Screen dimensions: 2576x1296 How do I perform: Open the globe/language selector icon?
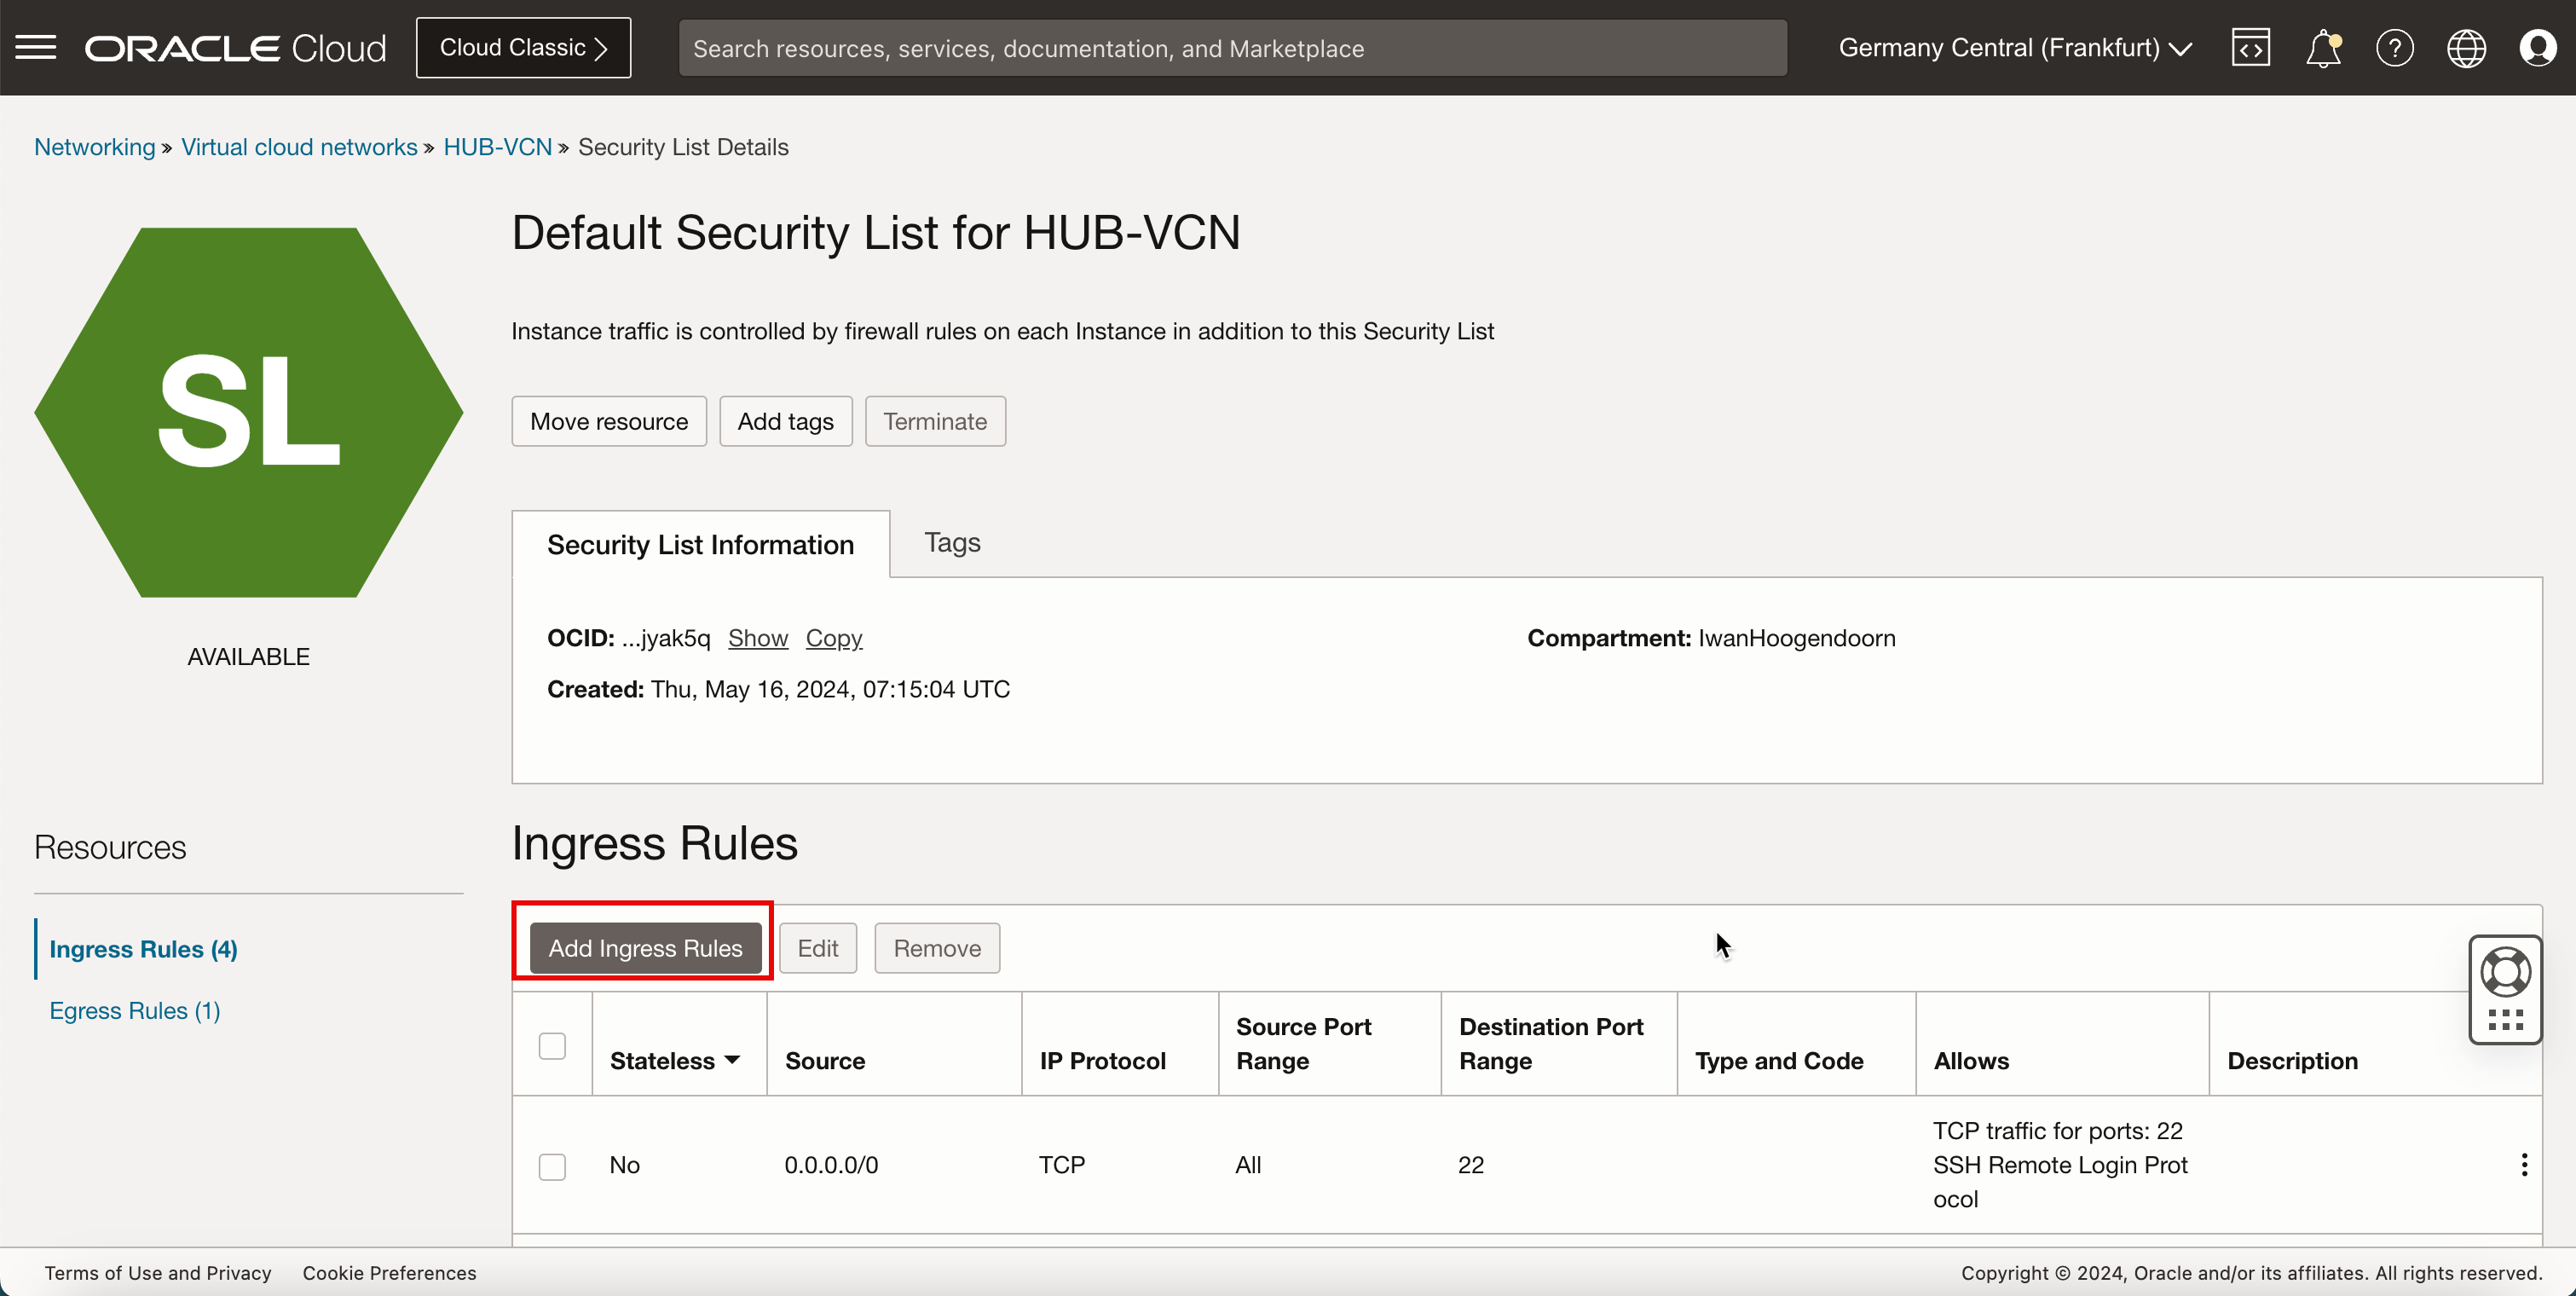point(2467,48)
